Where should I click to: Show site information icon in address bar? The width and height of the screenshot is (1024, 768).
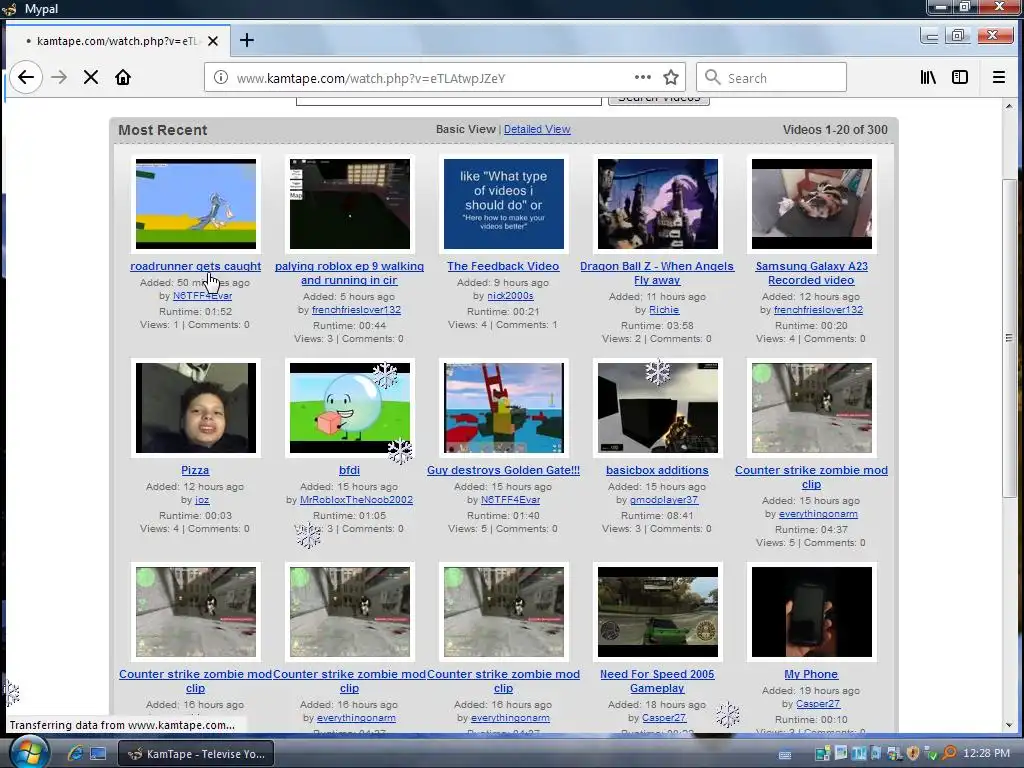pos(221,78)
